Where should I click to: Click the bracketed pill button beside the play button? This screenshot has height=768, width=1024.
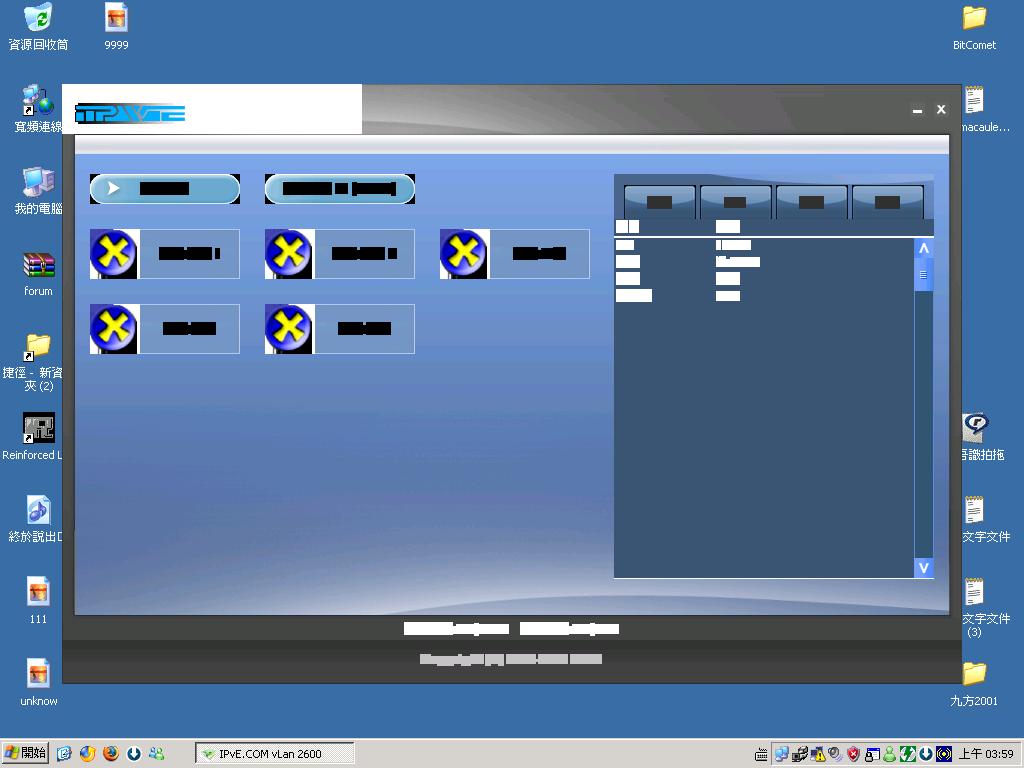click(340, 189)
